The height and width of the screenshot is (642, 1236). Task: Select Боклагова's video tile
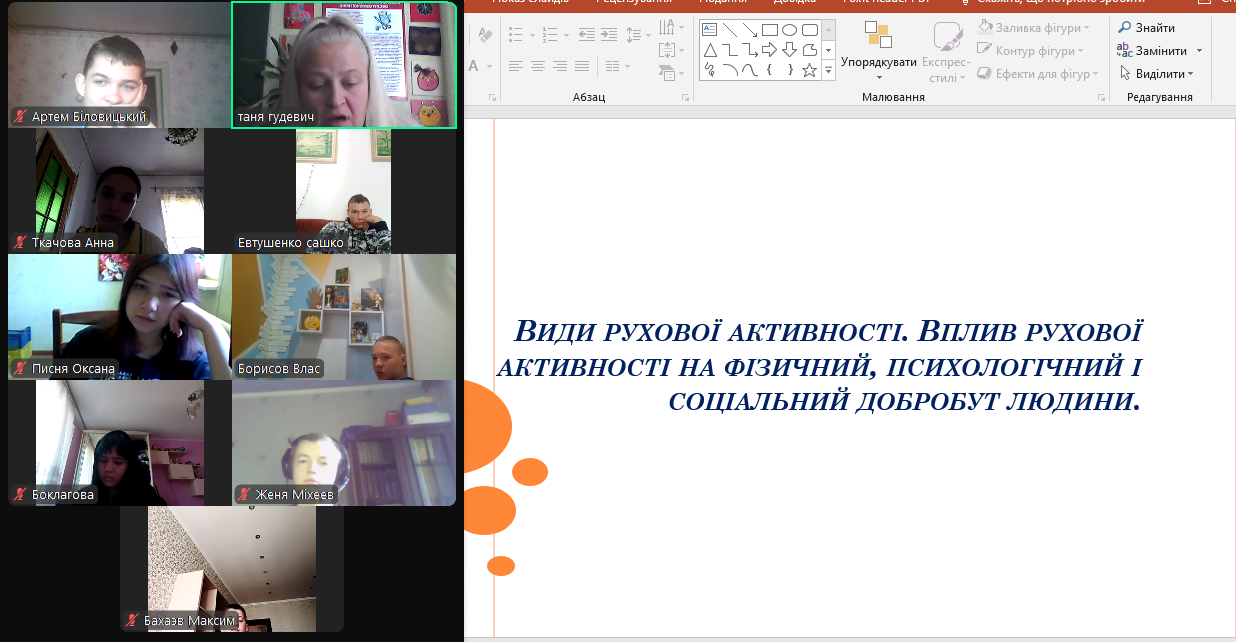[x=120, y=443]
